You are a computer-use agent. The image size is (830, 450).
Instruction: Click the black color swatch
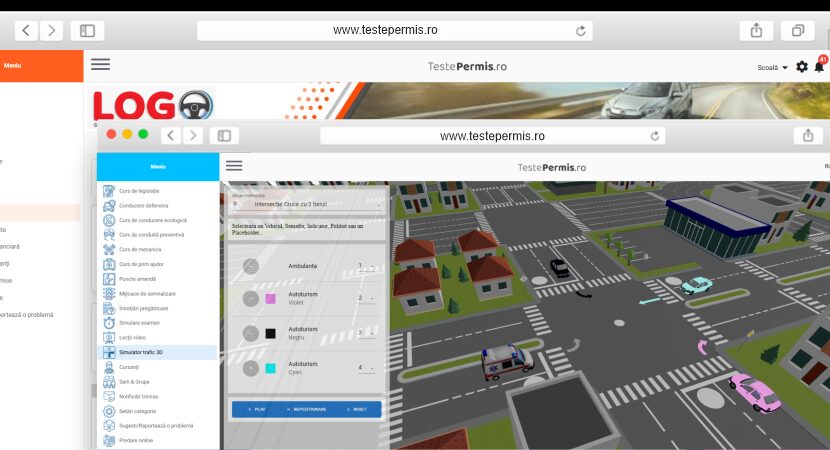tap(270, 334)
